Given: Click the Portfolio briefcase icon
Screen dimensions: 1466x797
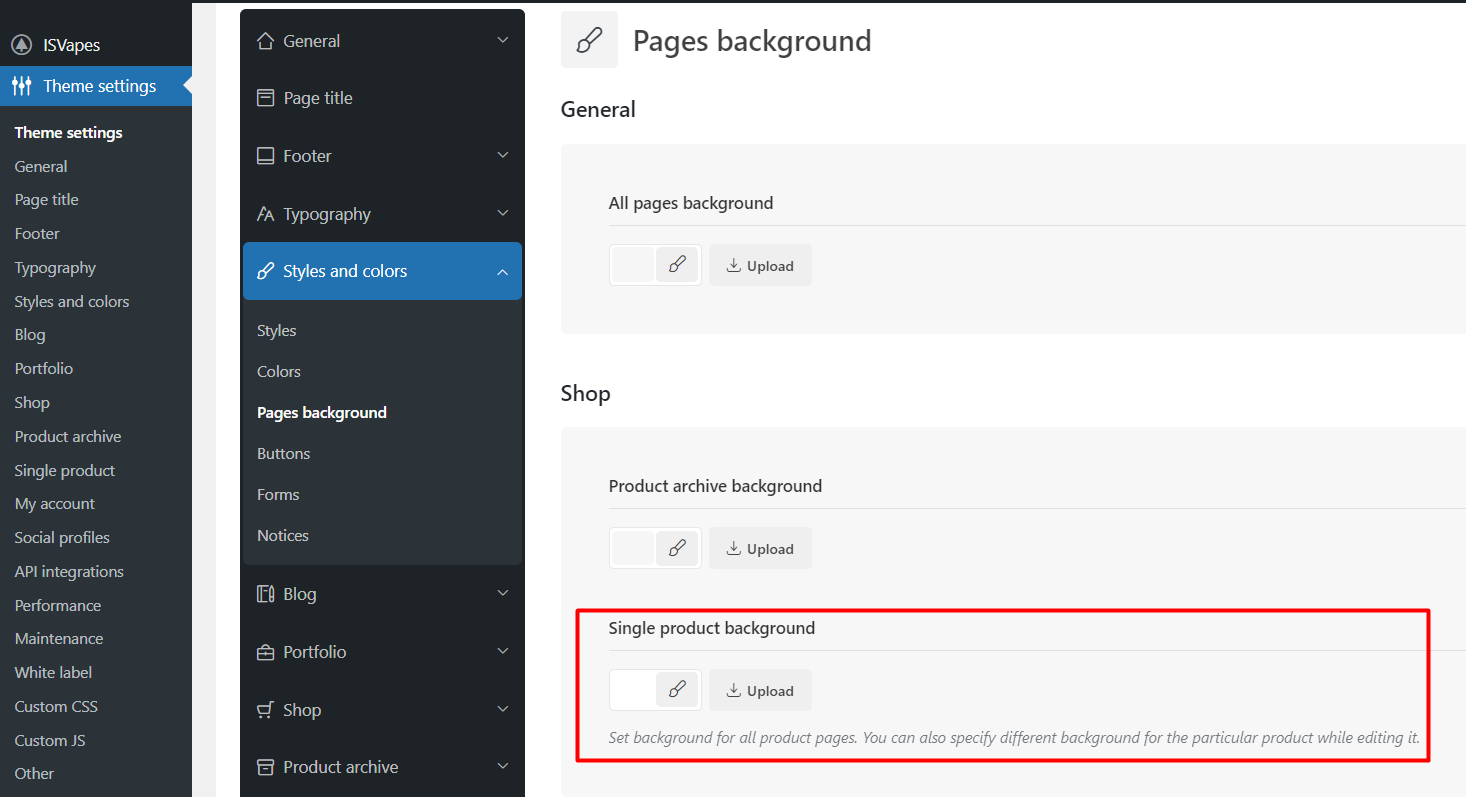Looking at the screenshot, I should pyautogui.click(x=265, y=652).
